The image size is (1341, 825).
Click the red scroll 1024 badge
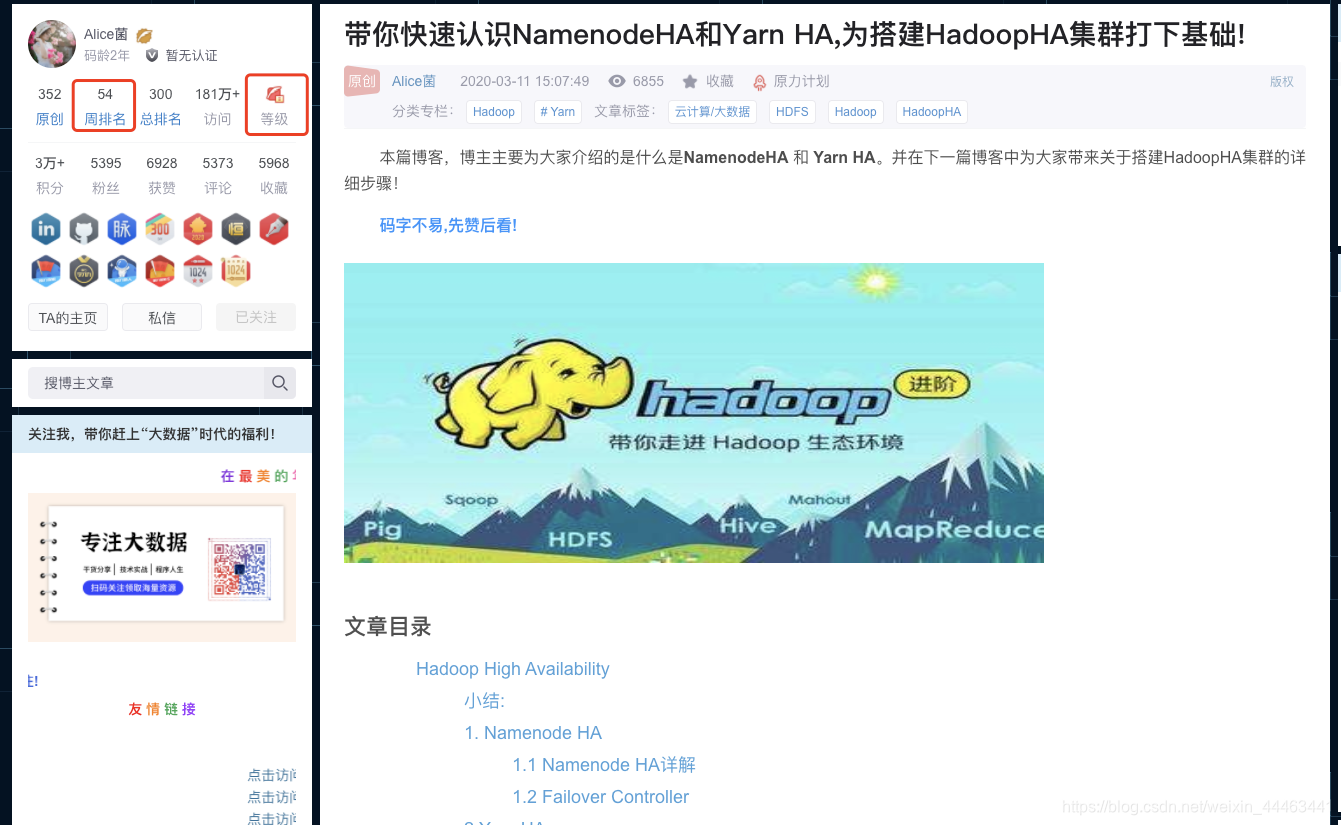point(236,270)
